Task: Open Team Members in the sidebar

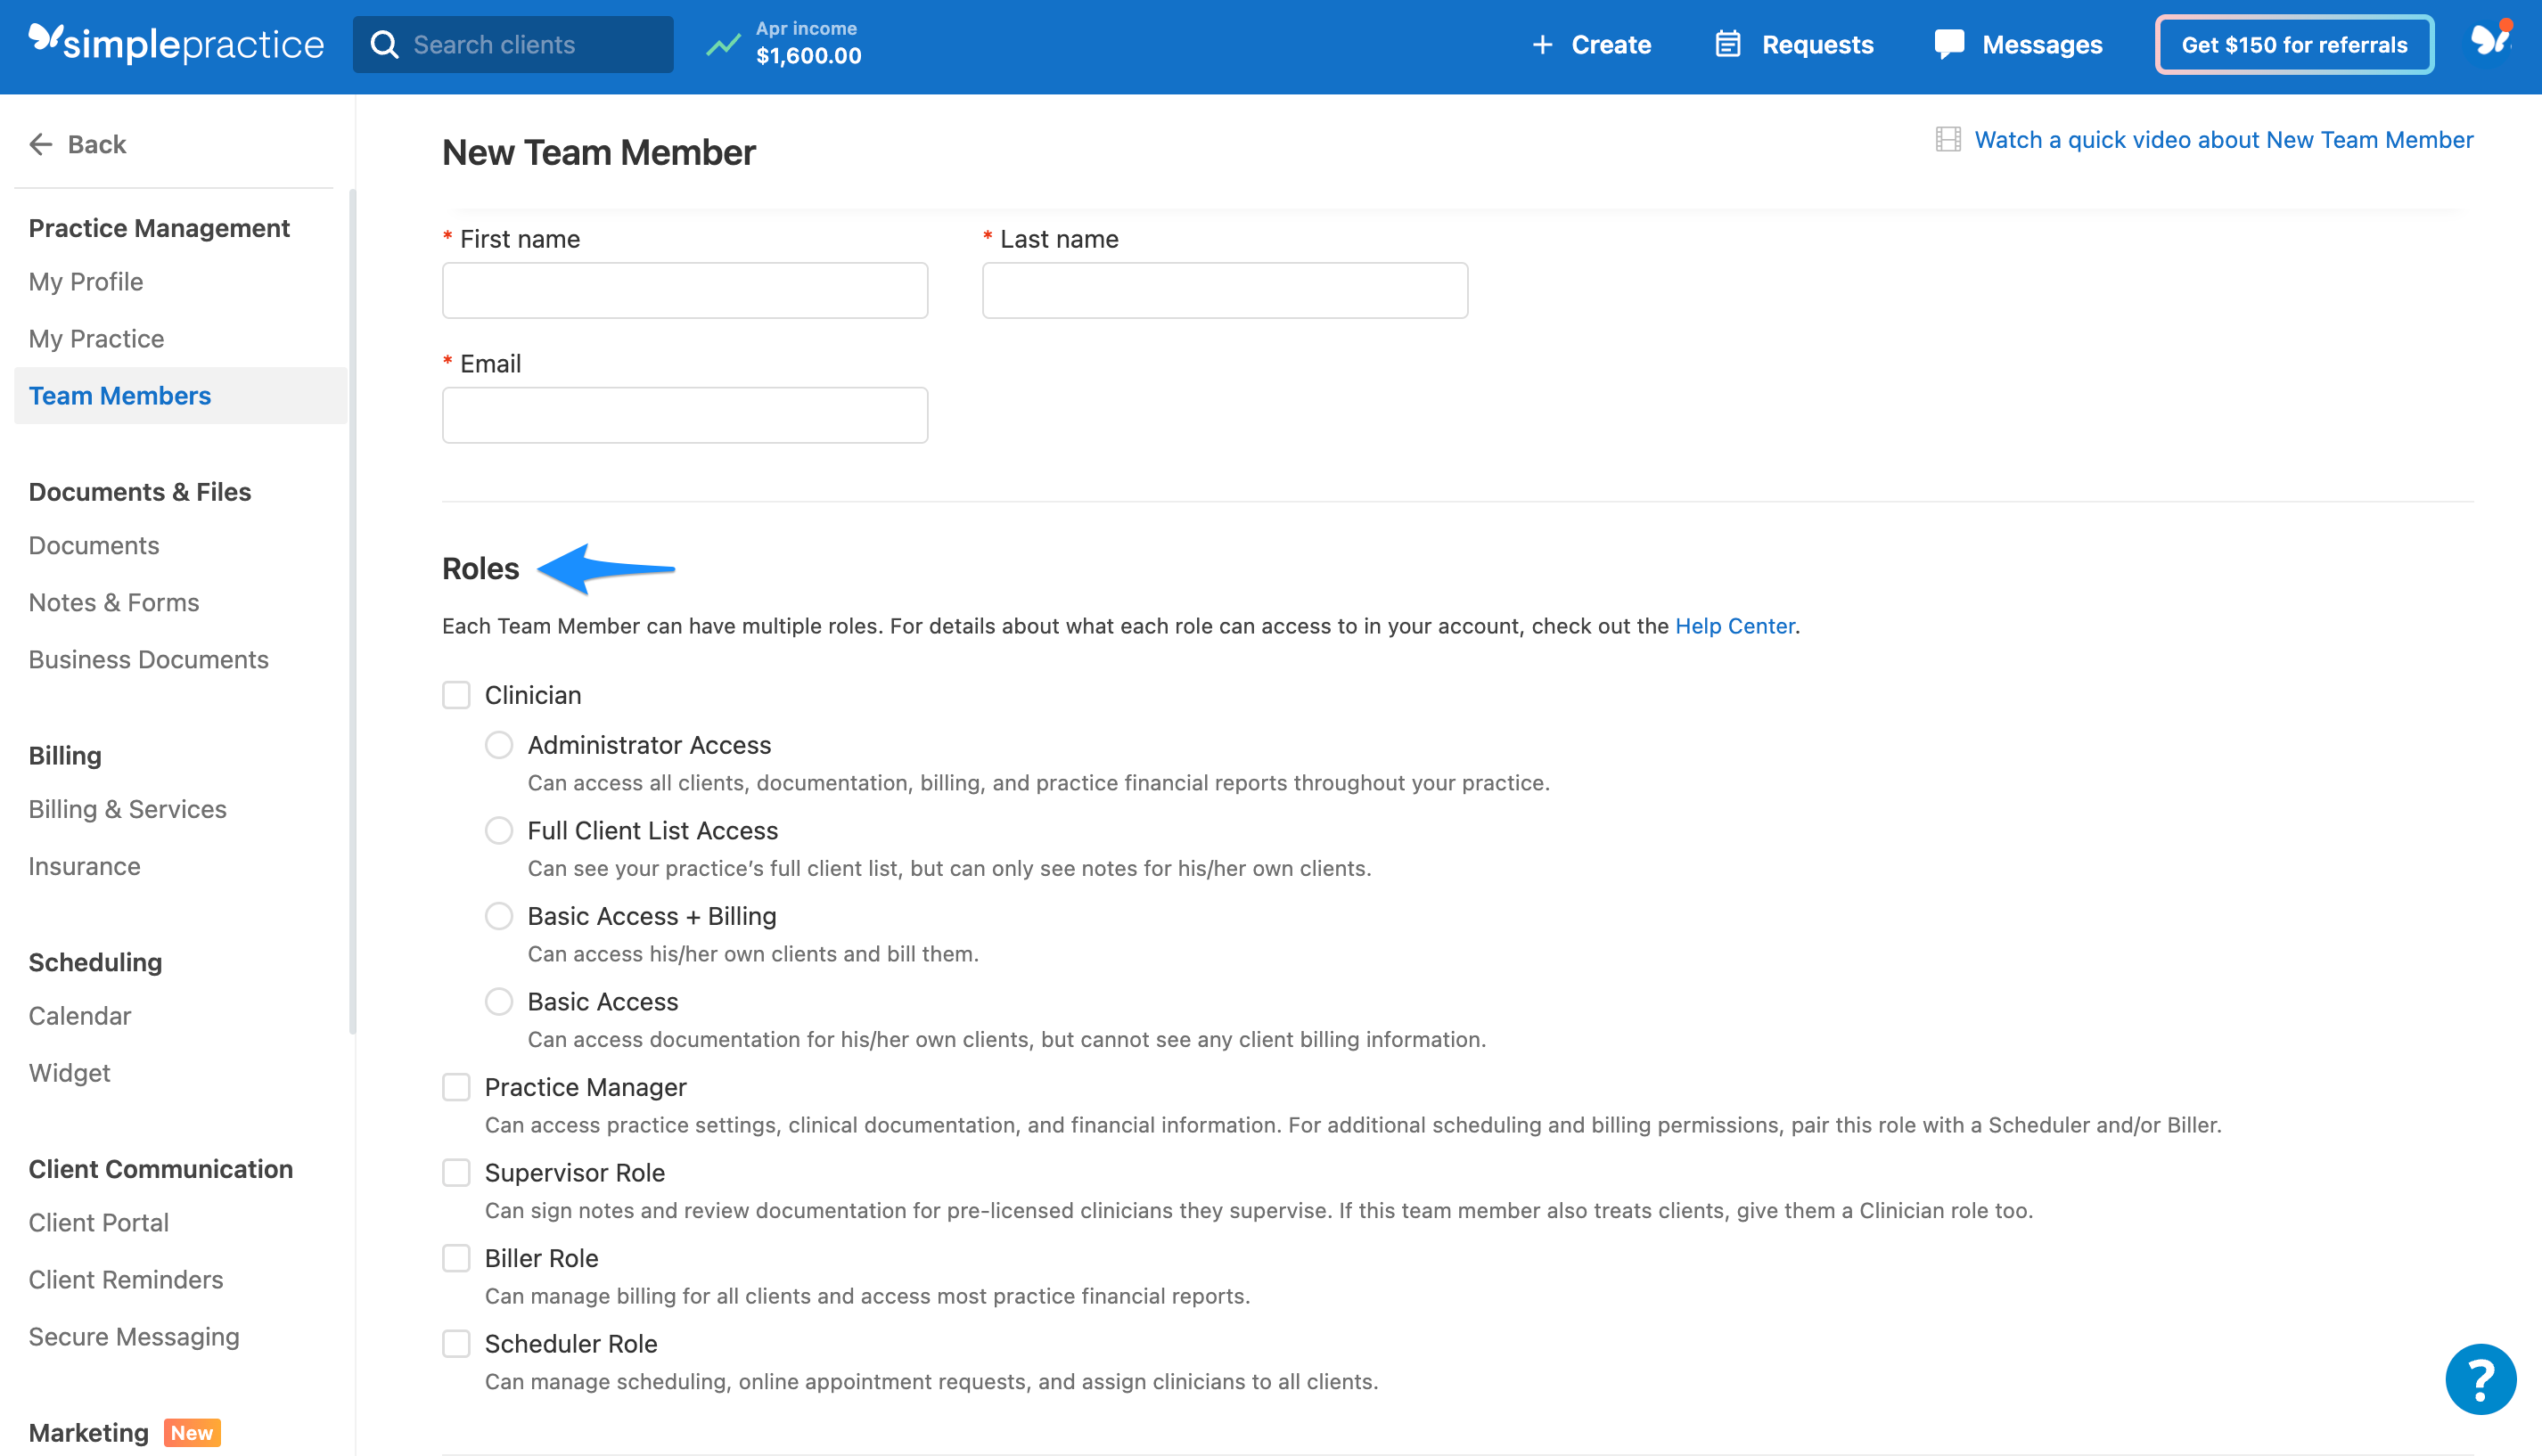Action: (x=120, y=395)
